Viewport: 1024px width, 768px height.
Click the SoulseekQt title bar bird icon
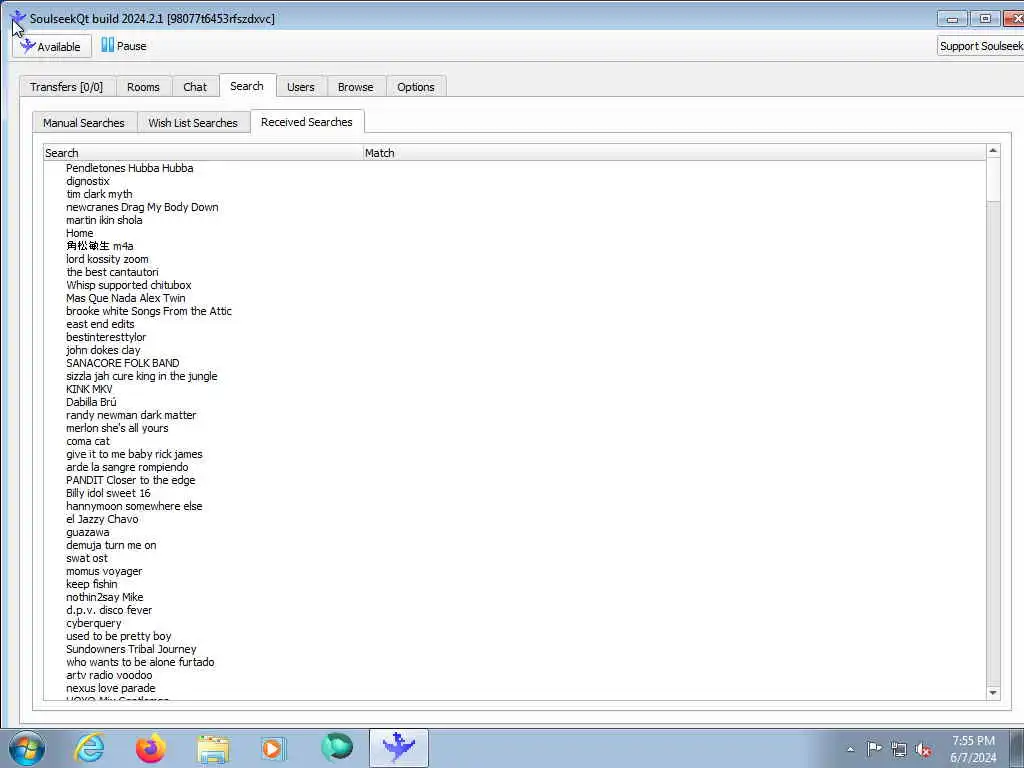pos(18,19)
